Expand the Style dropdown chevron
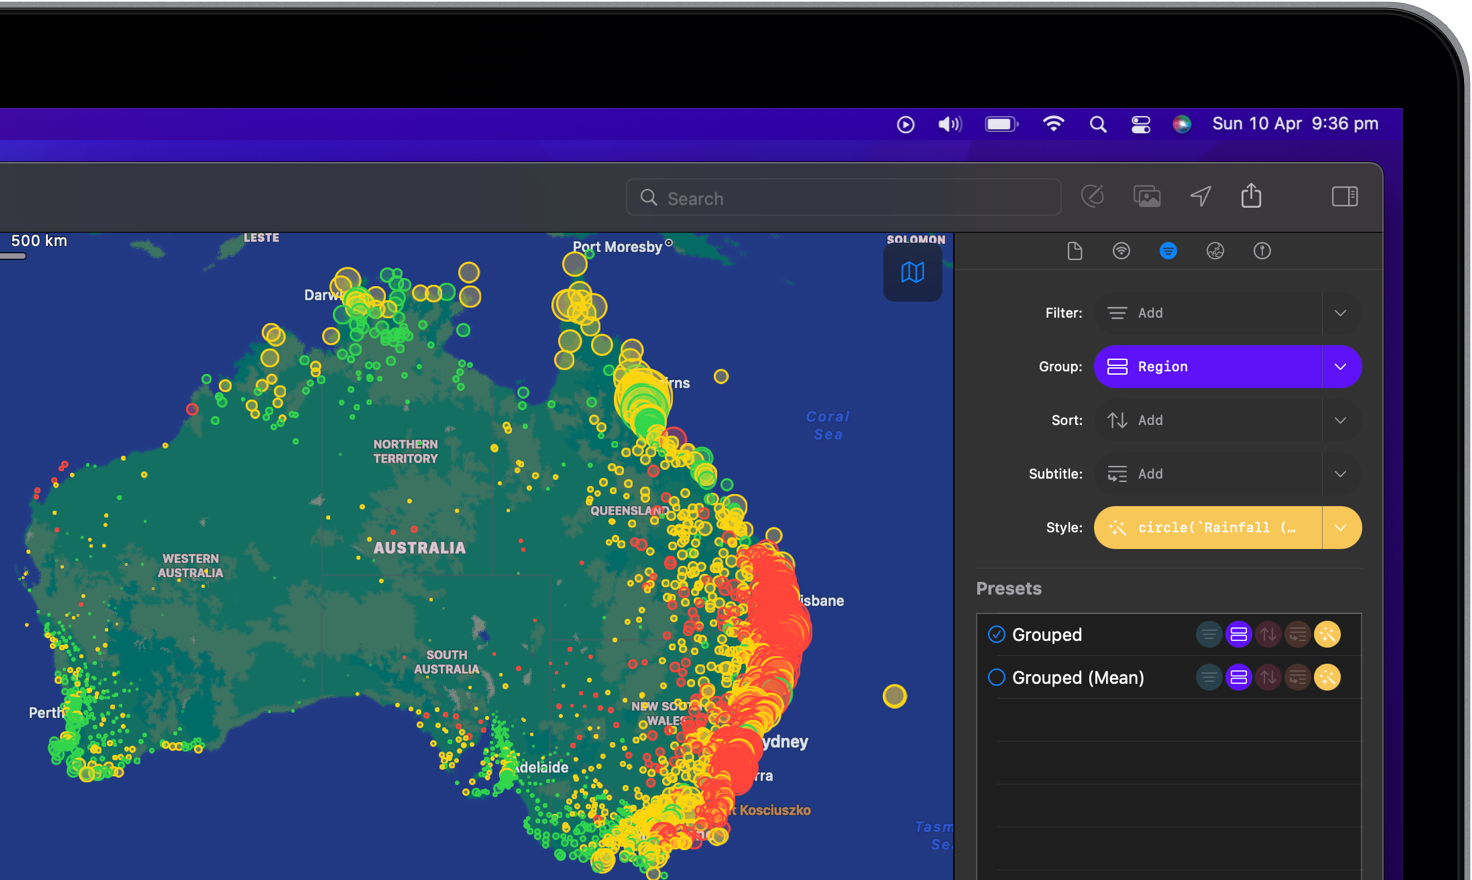Screen dimensions: 1472x880 click(x=1341, y=528)
